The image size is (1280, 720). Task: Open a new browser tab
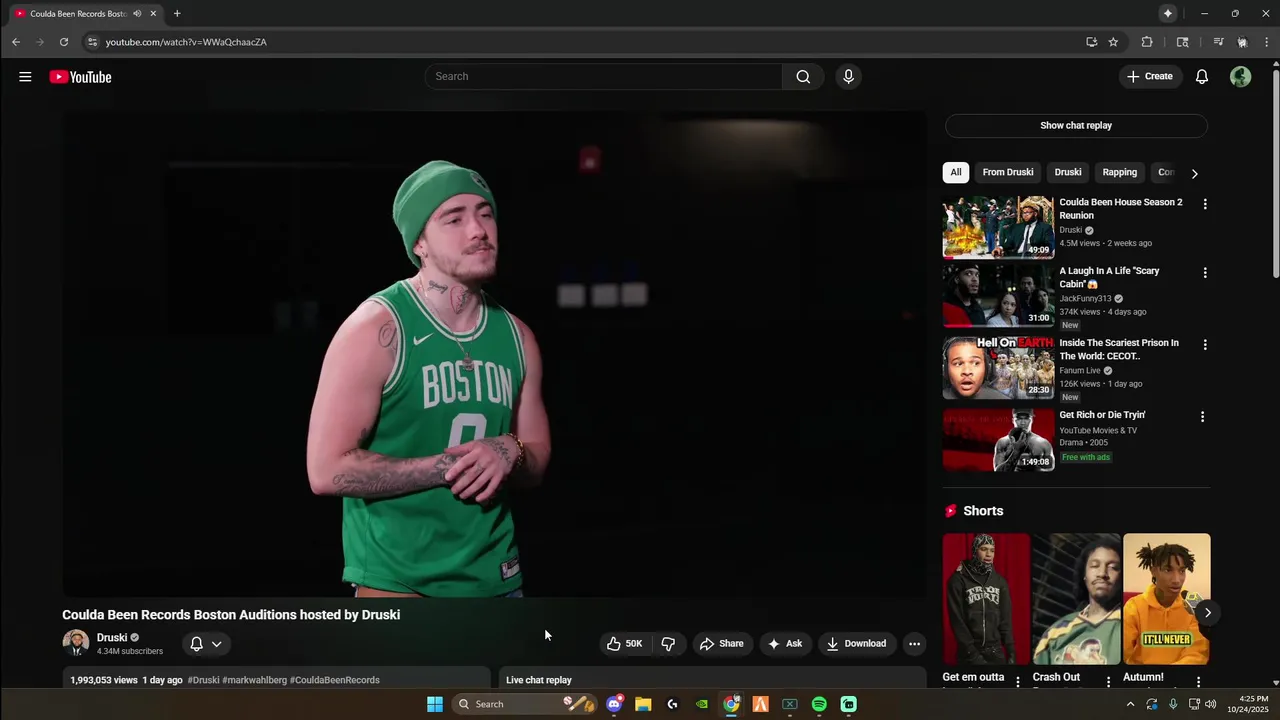coord(177,14)
